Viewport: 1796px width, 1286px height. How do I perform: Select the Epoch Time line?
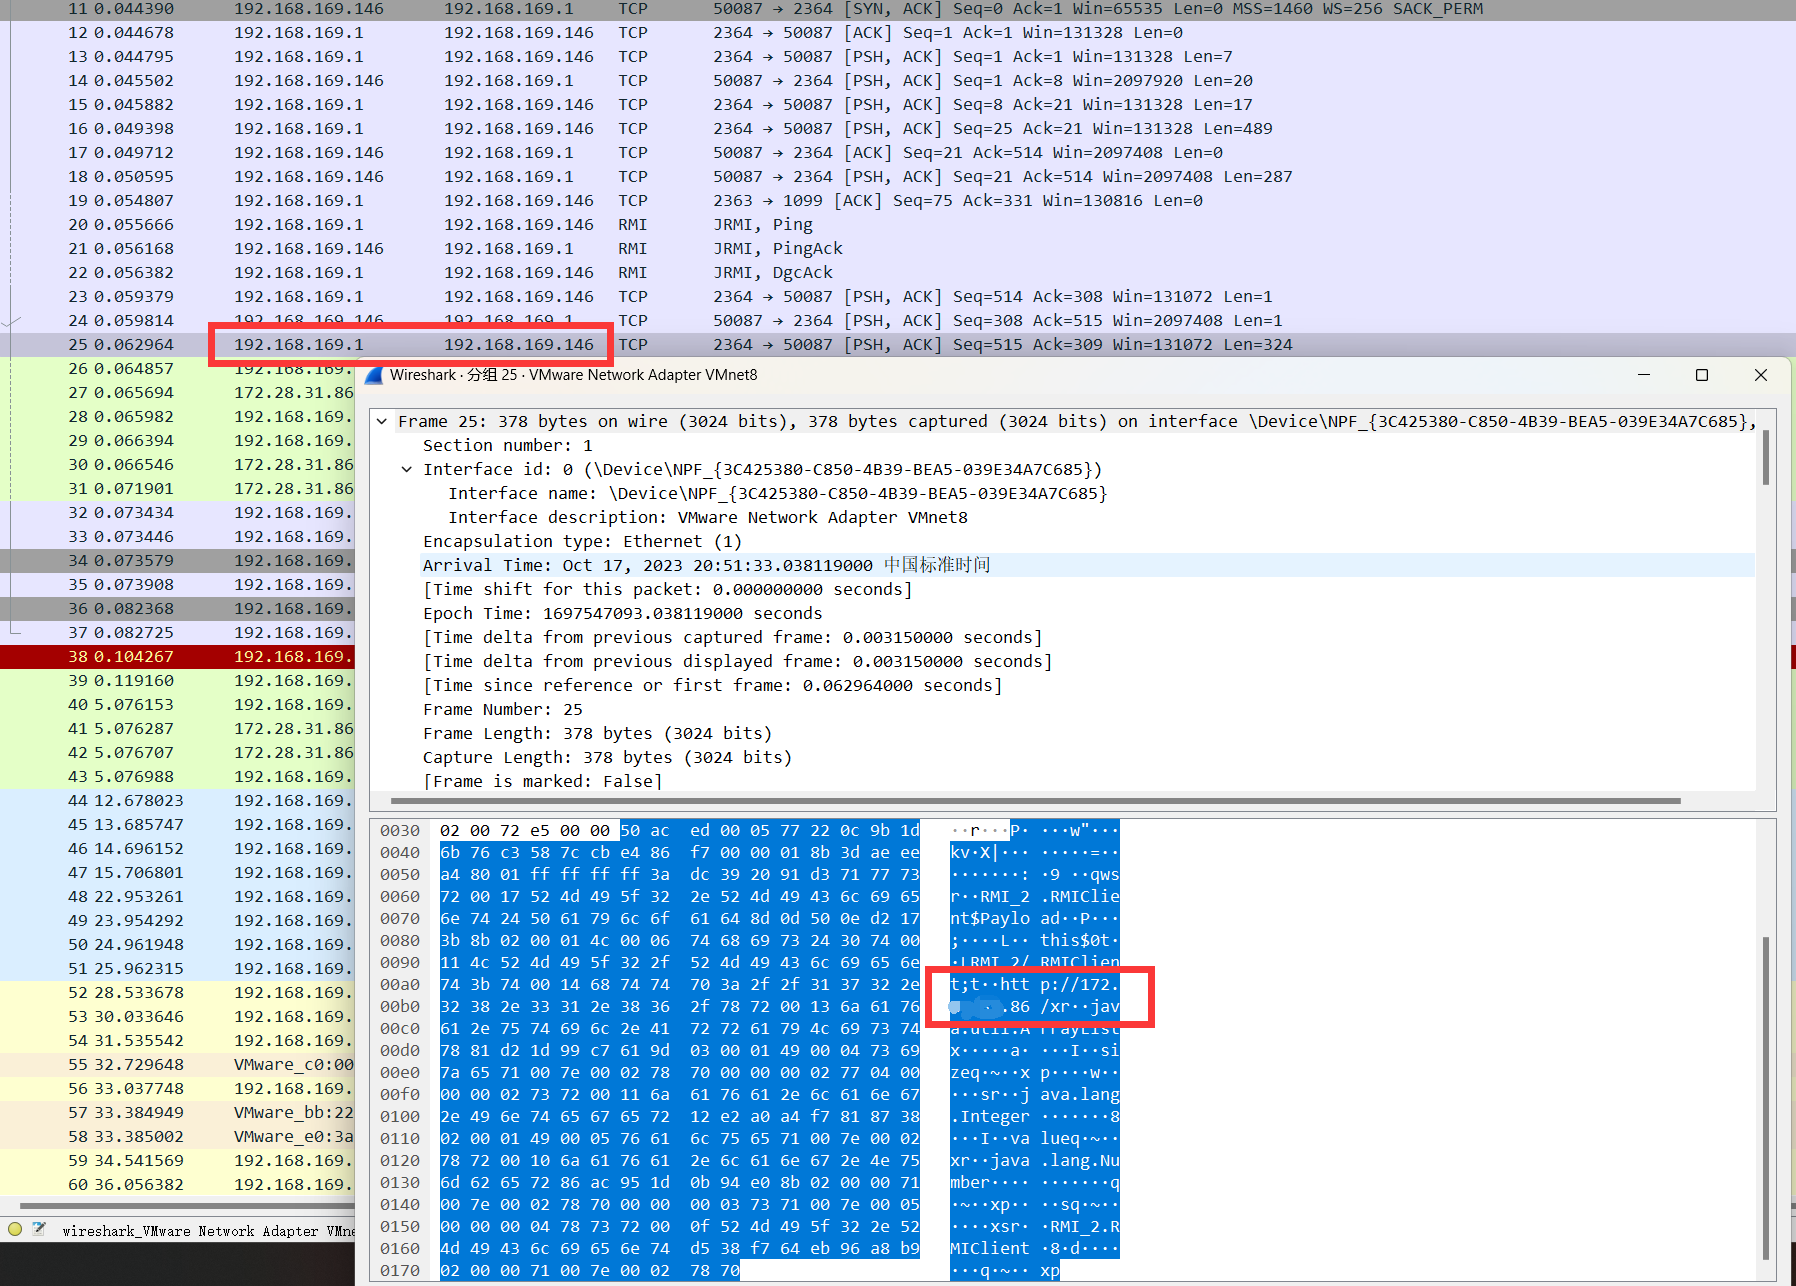click(622, 614)
